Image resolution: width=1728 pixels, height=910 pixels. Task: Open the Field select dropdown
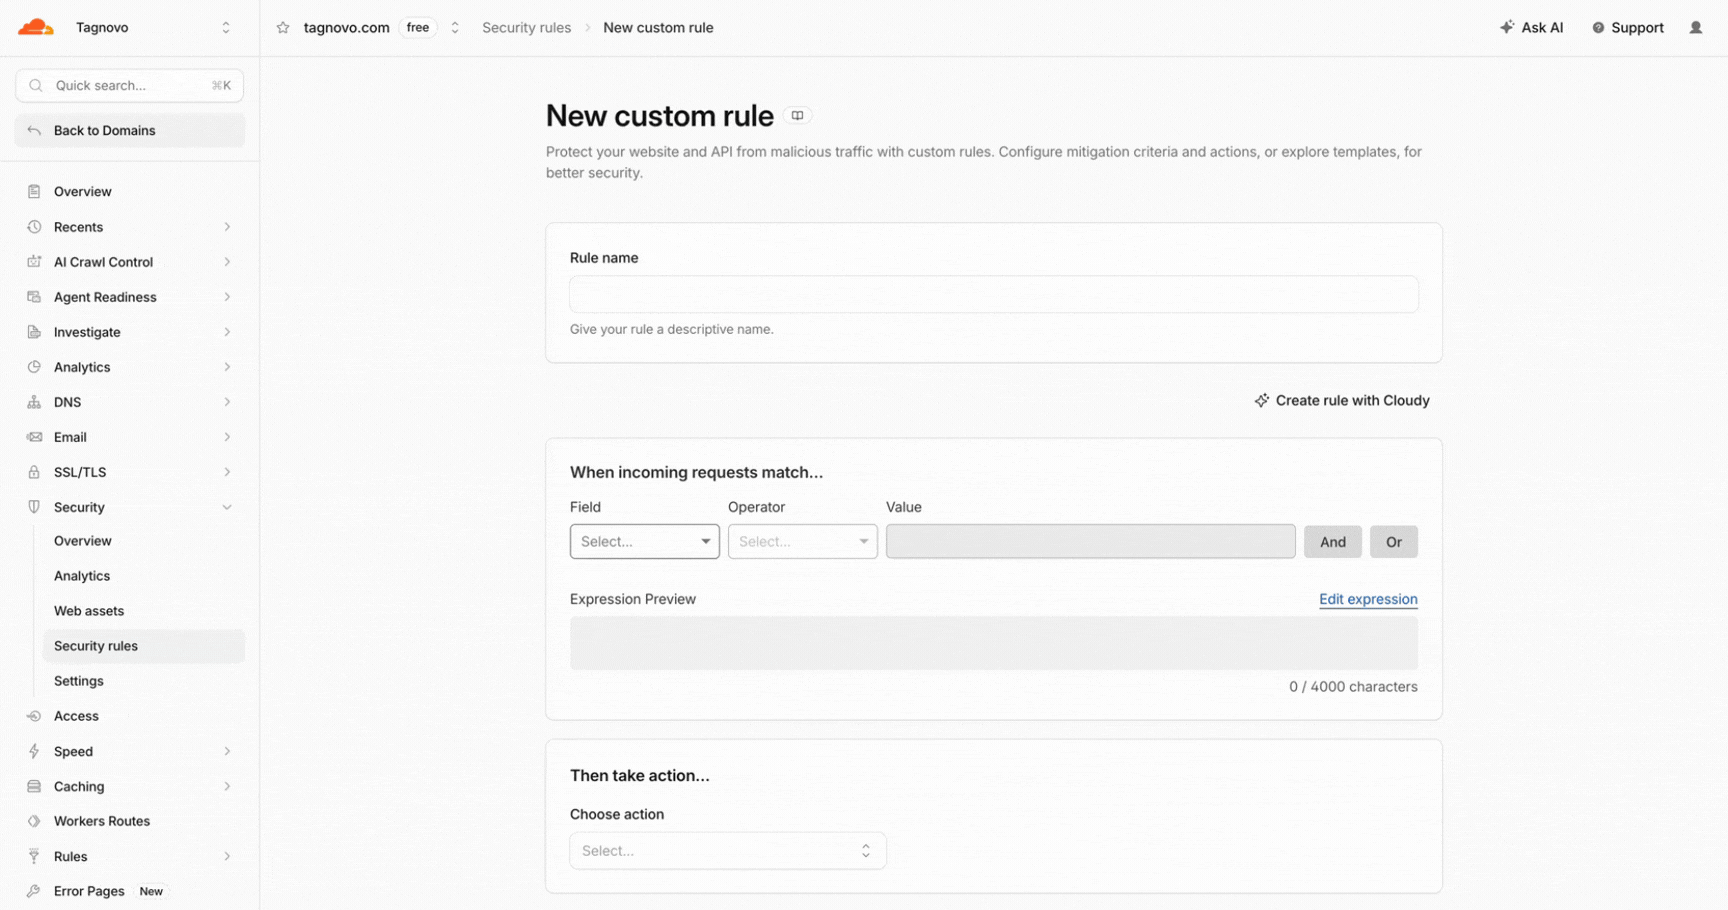(x=645, y=541)
